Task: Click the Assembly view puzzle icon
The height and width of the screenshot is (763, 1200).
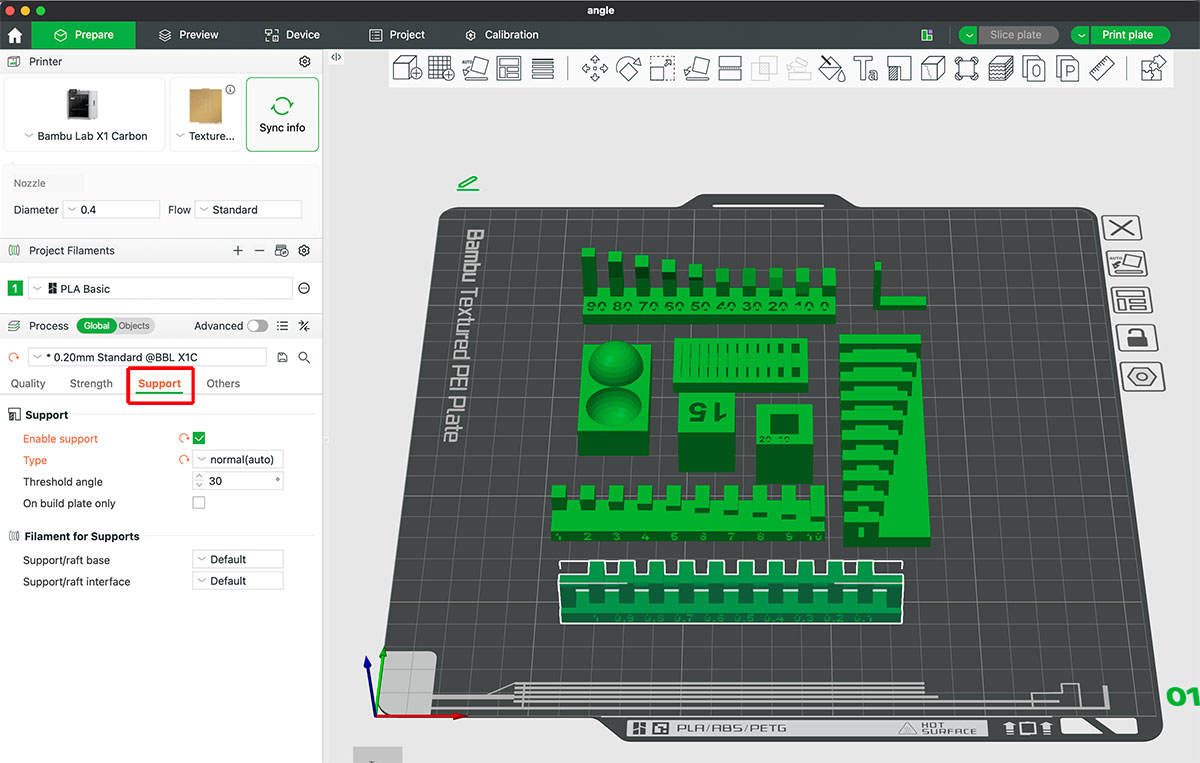Action: click(x=1152, y=69)
